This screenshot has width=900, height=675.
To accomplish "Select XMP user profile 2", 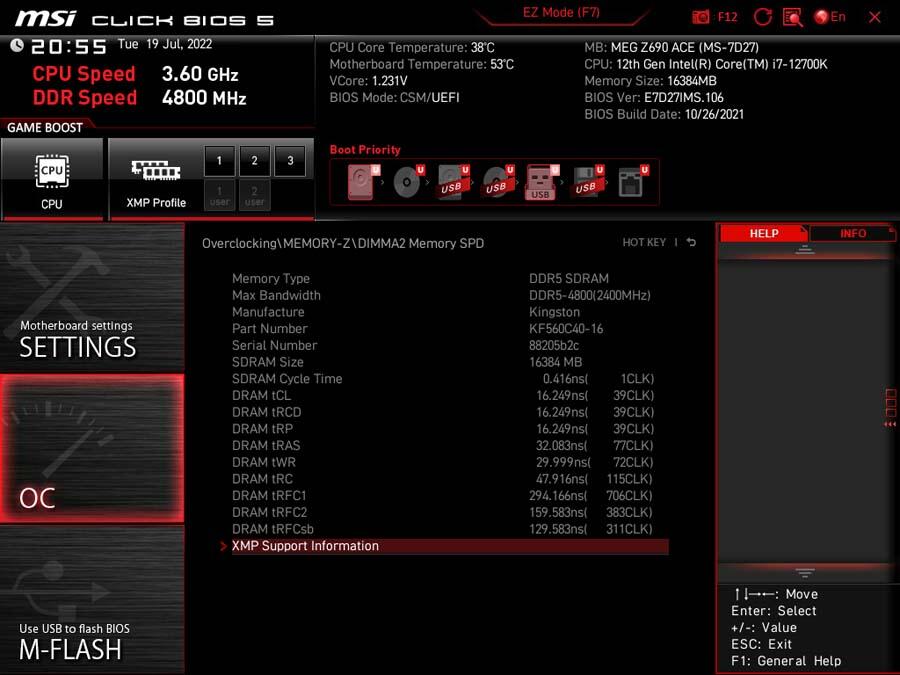I will 254,195.
